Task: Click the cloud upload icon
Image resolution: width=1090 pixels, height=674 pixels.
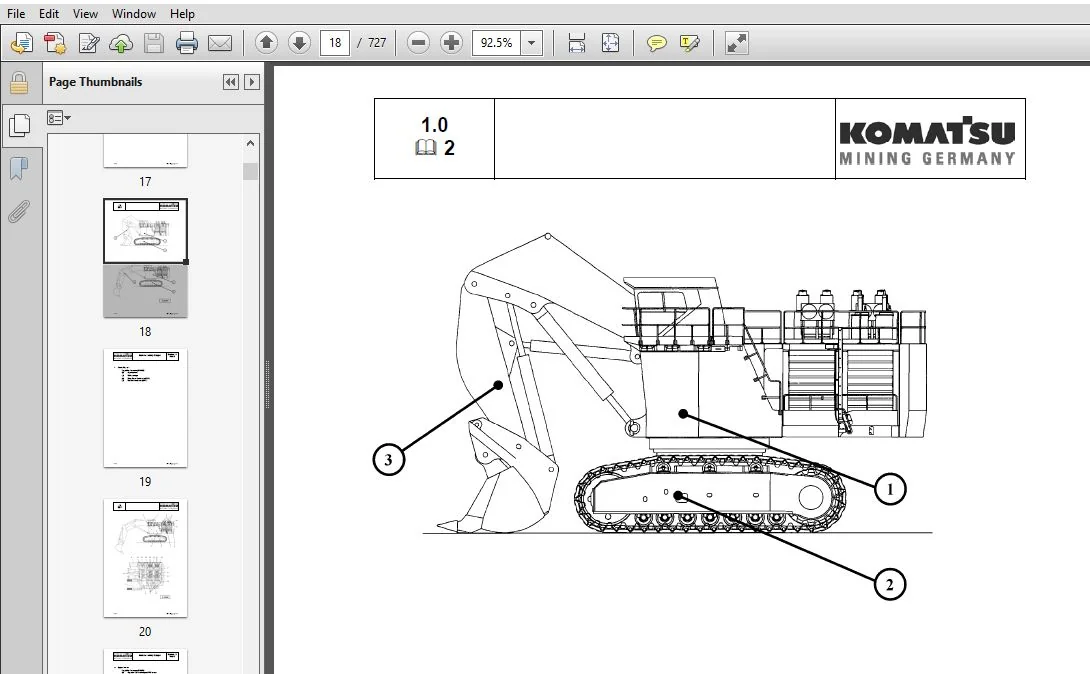Action: pyautogui.click(x=121, y=43)
